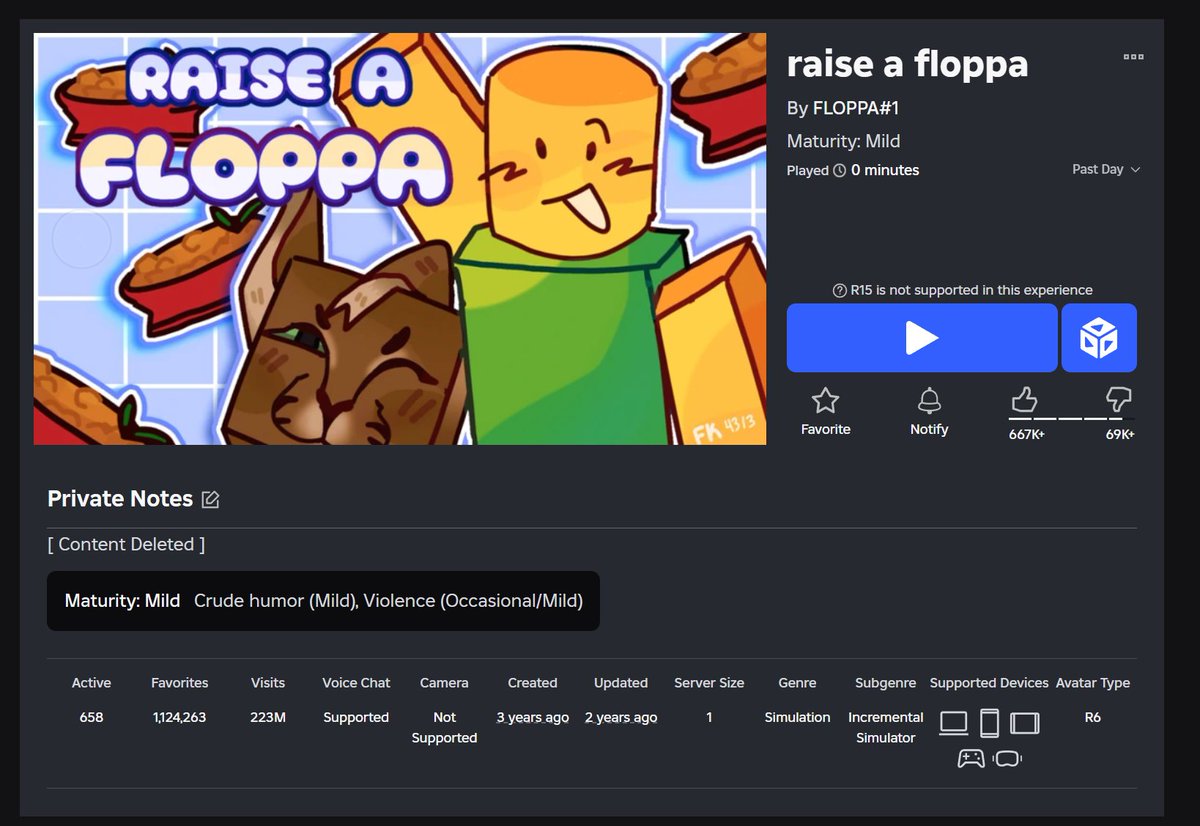
Task: Toggle the Favorite star for raise a floppa
Action: (x=825, y=400)
